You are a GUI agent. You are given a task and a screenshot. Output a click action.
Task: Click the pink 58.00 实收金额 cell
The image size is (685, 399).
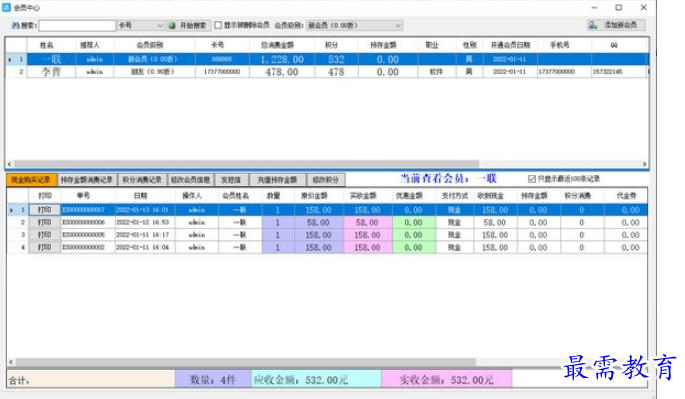(x=368, y=222)
